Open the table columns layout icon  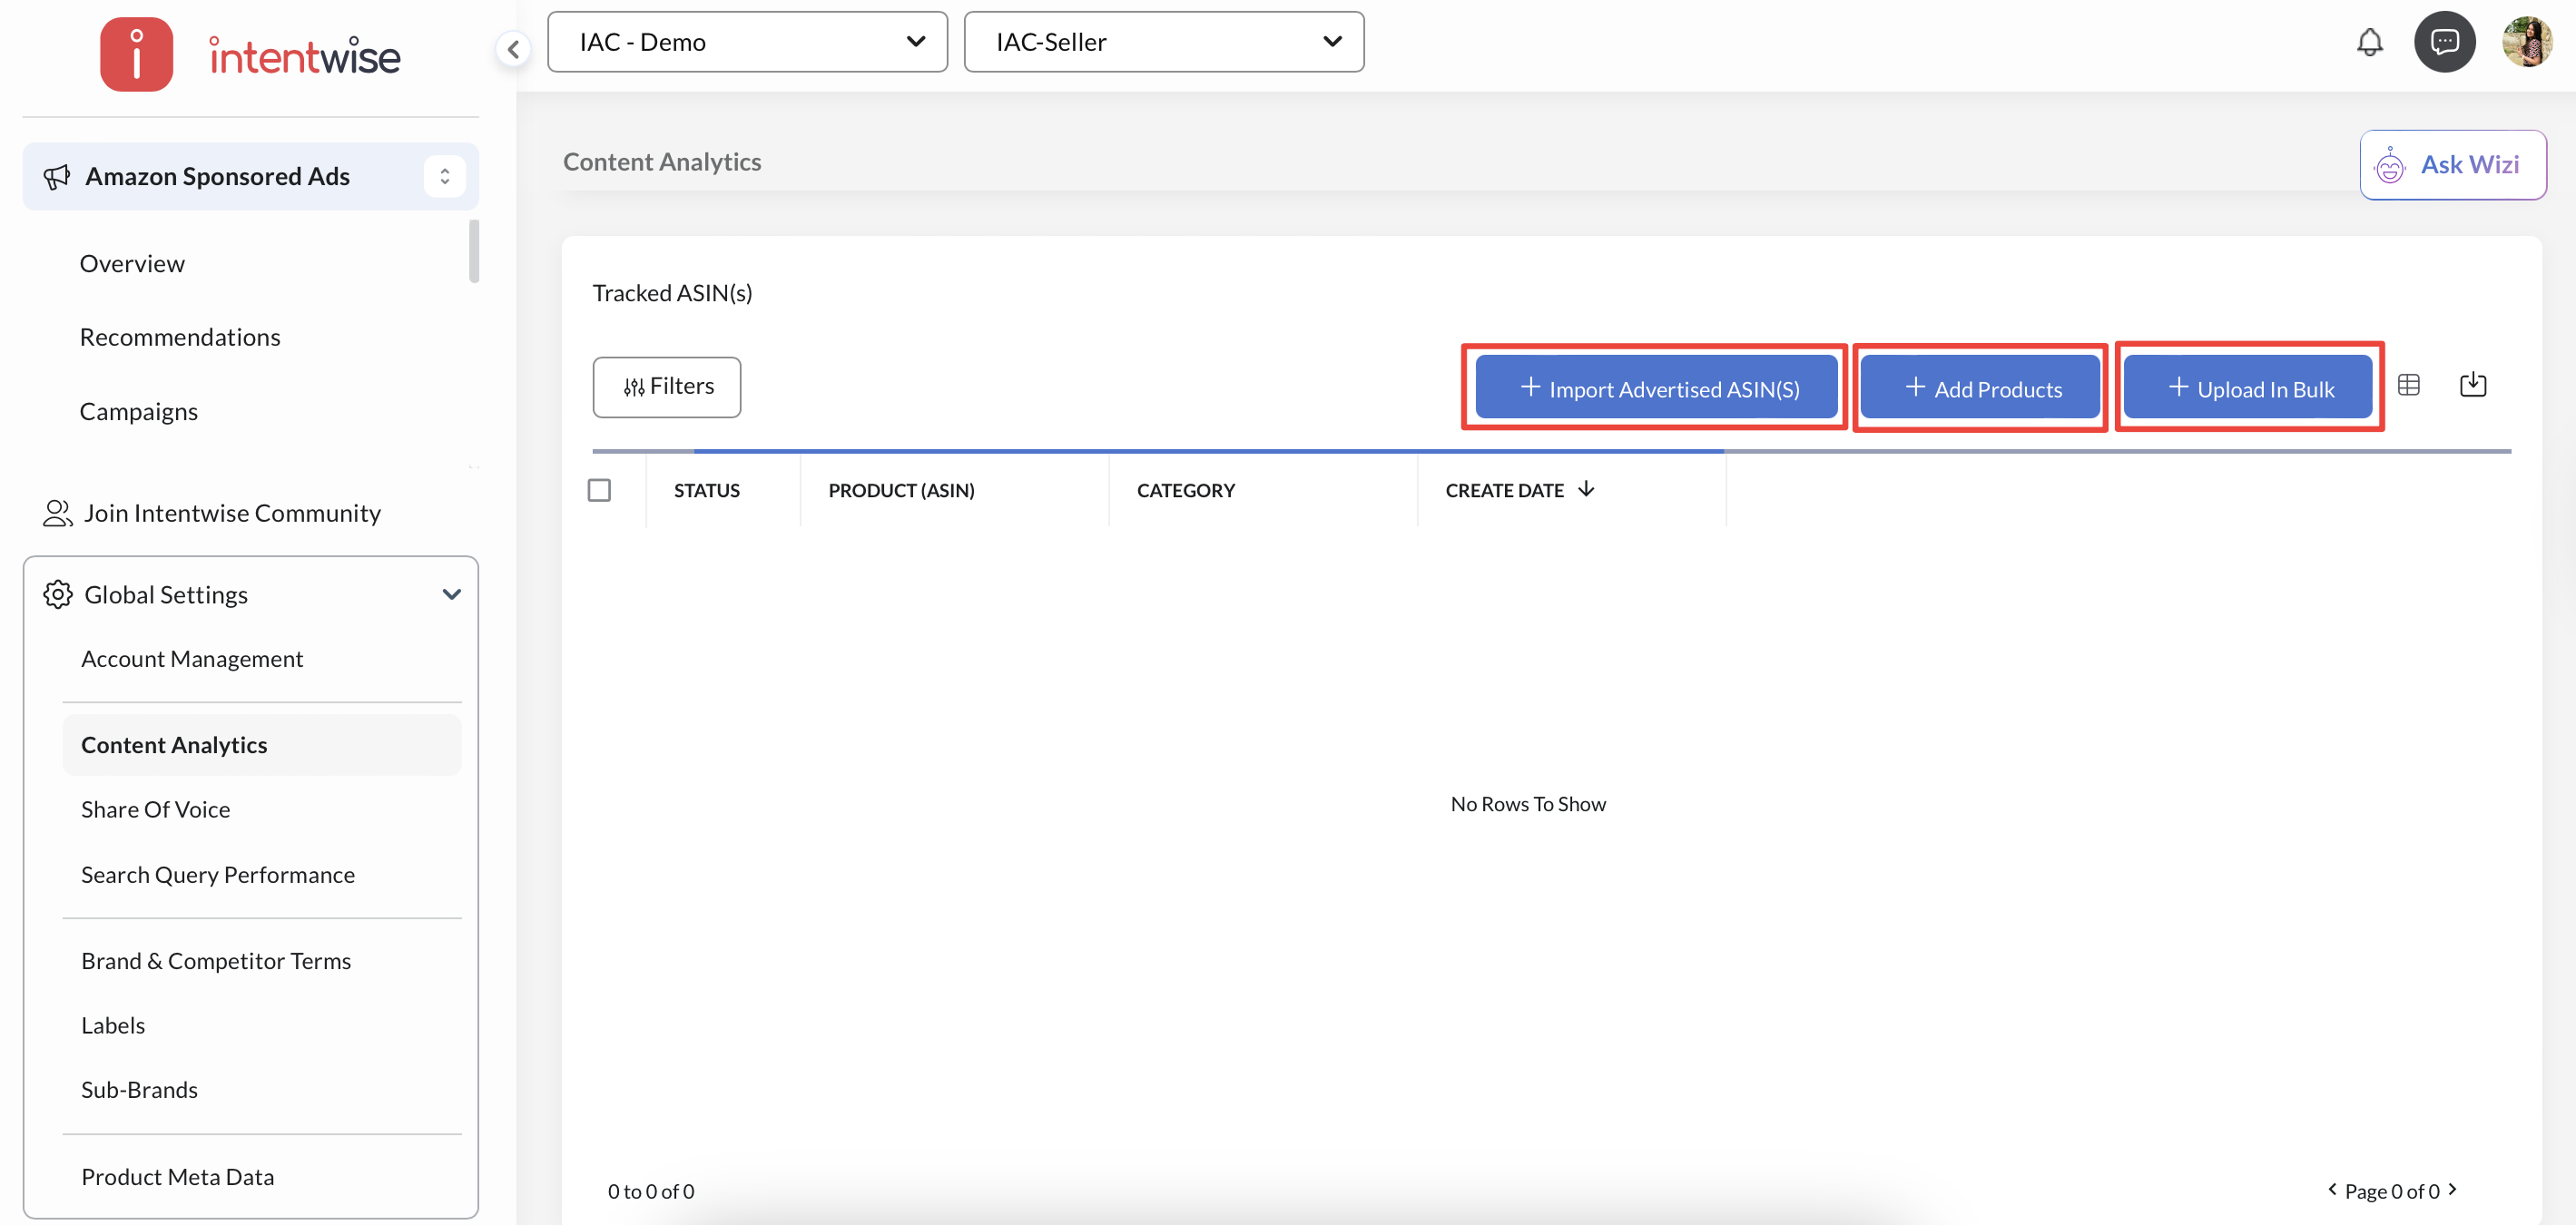tap(2408, 385)
